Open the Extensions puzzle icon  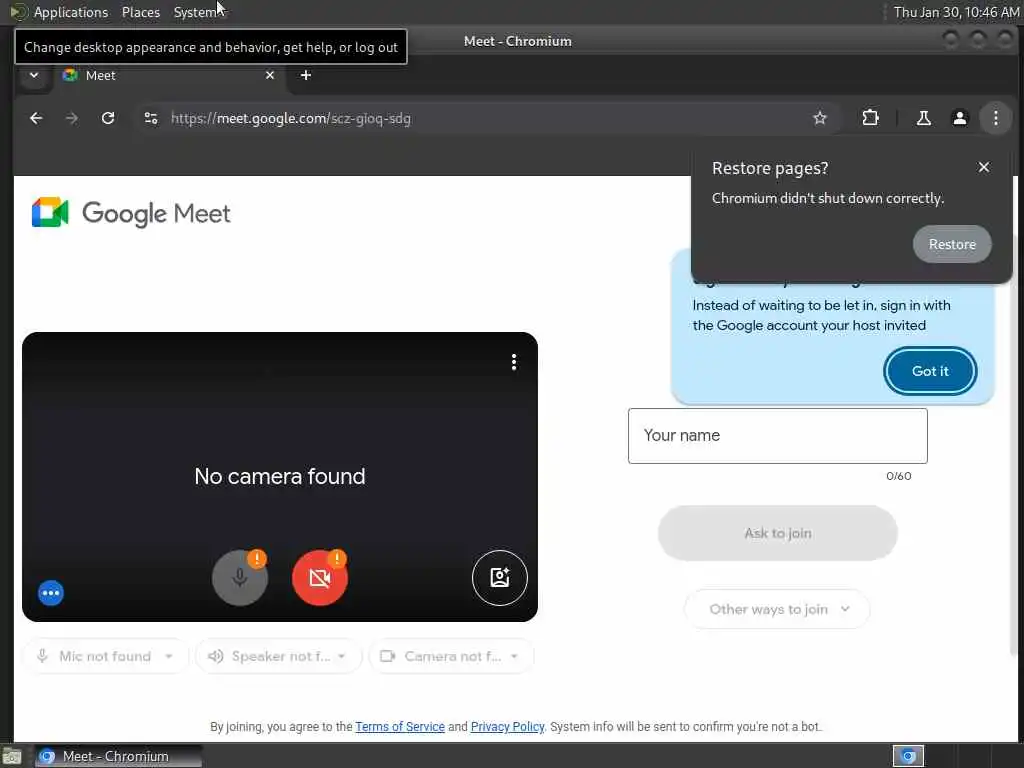coord(871,118)
